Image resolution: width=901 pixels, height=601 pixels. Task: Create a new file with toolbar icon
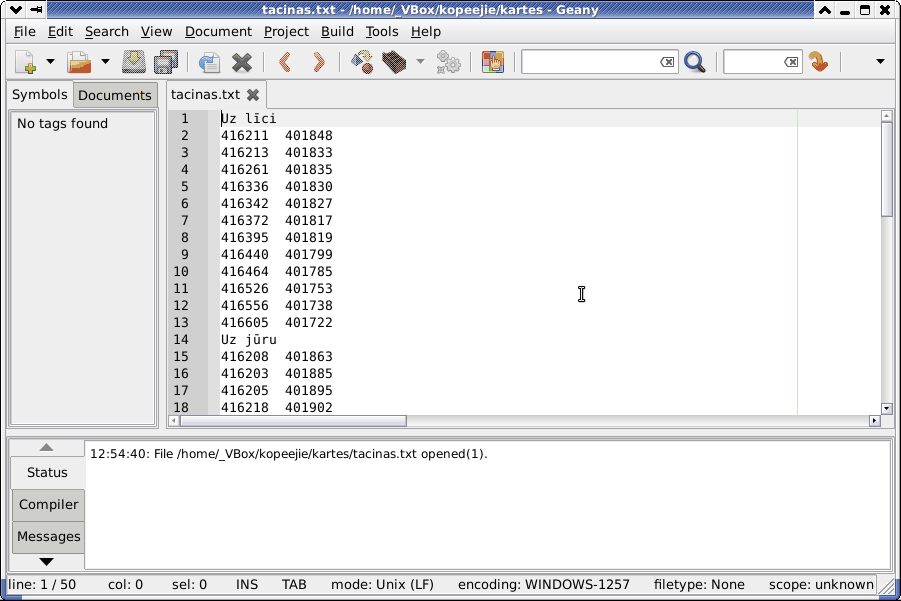click(26, 62)
